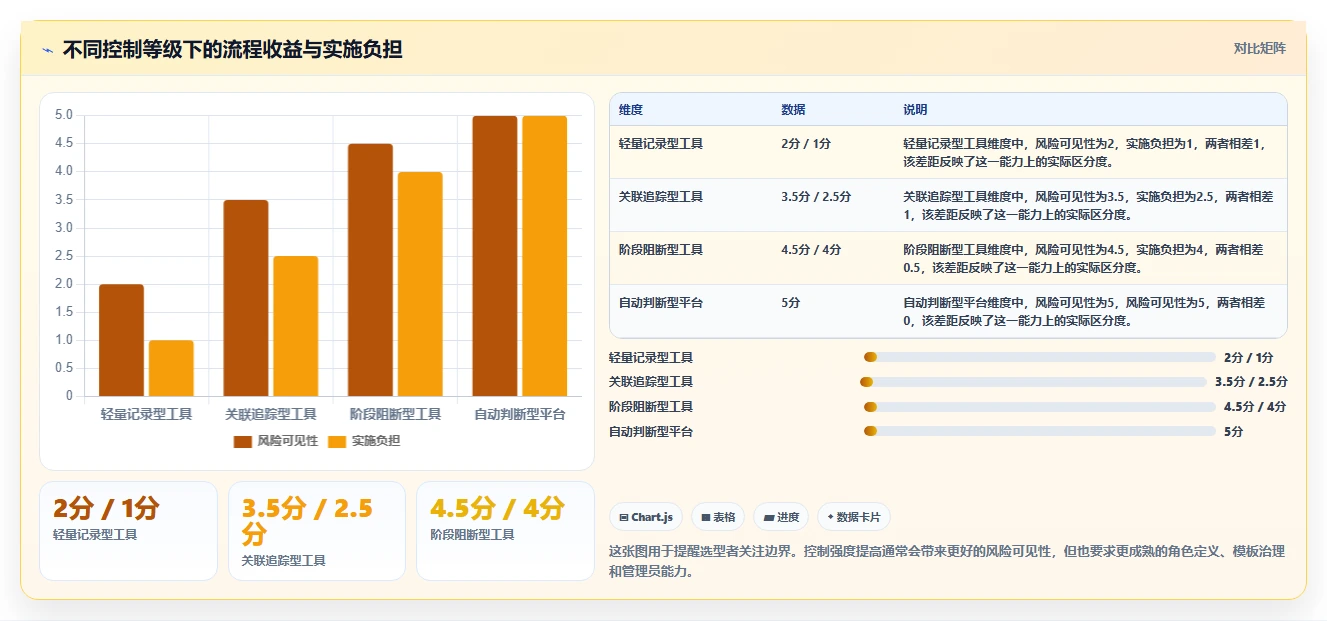Open the 4.5分 / 4分 data card

pyautogui.click(x=505, y=531)
